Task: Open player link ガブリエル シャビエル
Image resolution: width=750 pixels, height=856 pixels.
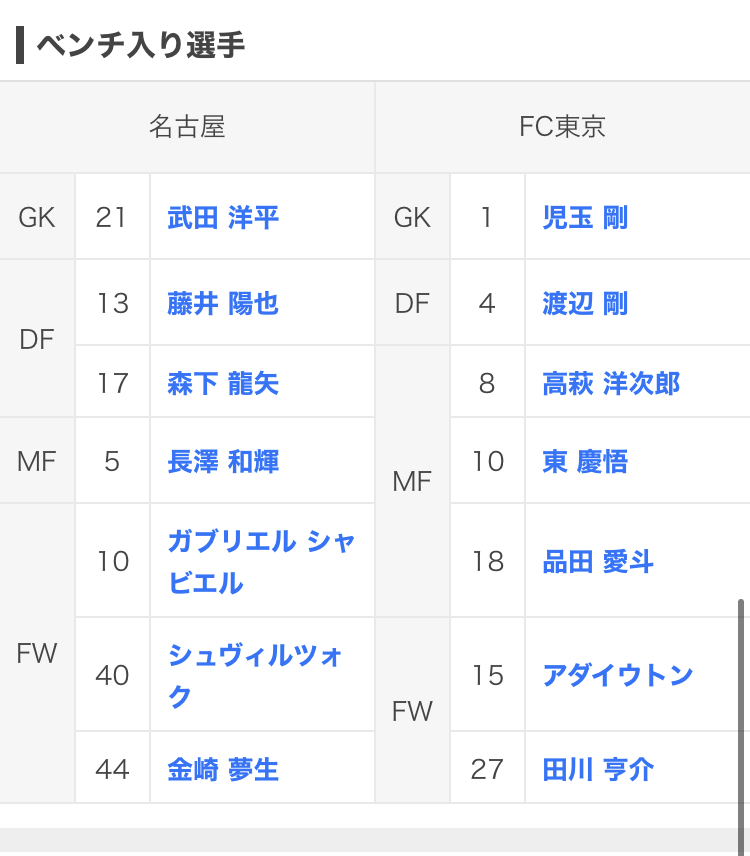Action: pyautogui.click(x=261, y=562)
